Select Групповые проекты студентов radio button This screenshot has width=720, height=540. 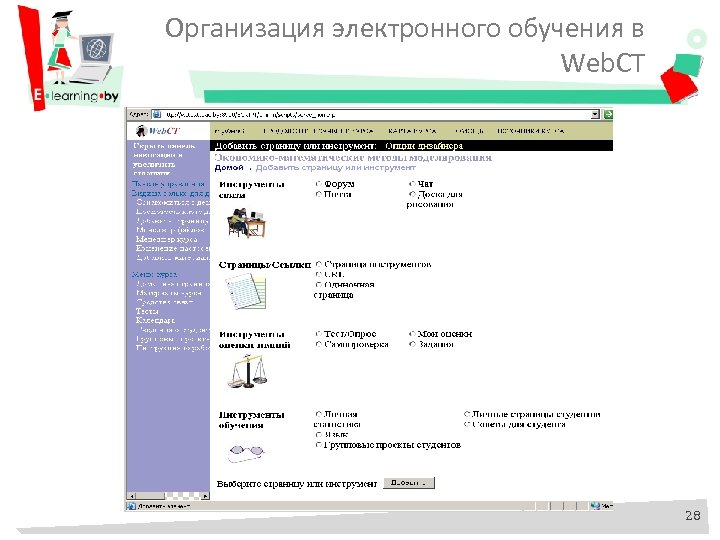[x=318, y=444]
